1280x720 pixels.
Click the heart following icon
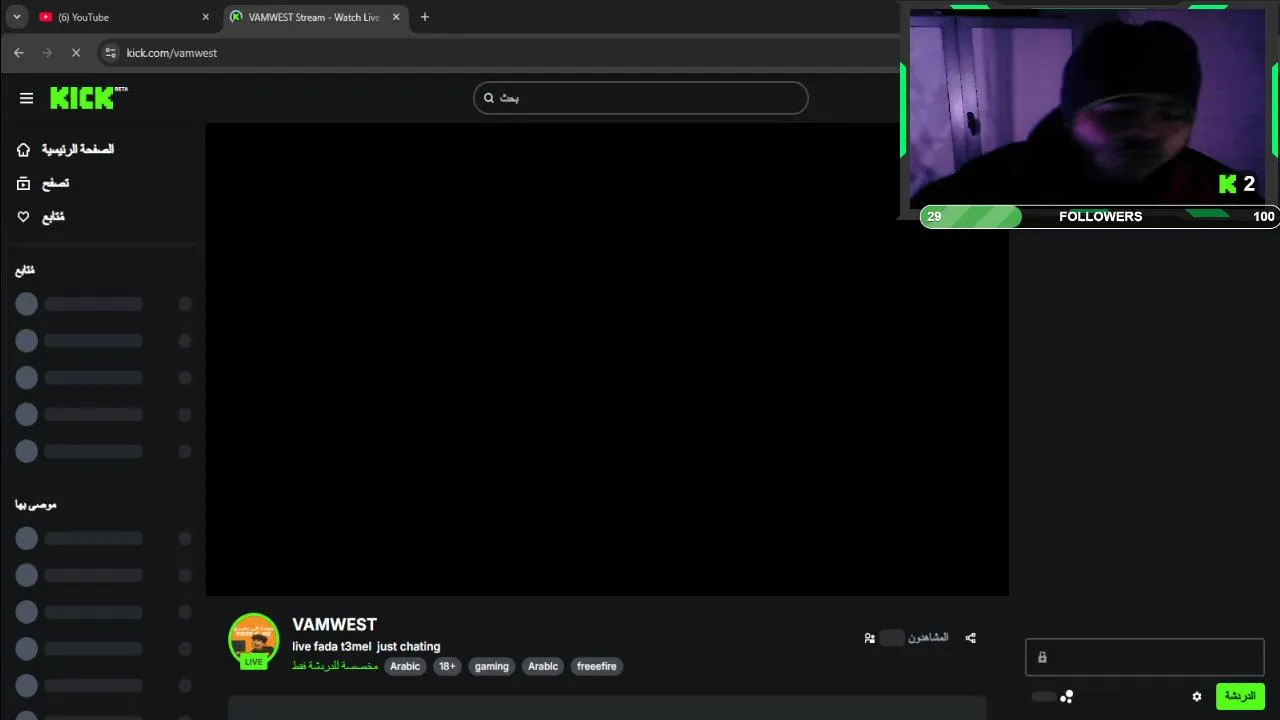pyautogui.click(x=24, y=217)
